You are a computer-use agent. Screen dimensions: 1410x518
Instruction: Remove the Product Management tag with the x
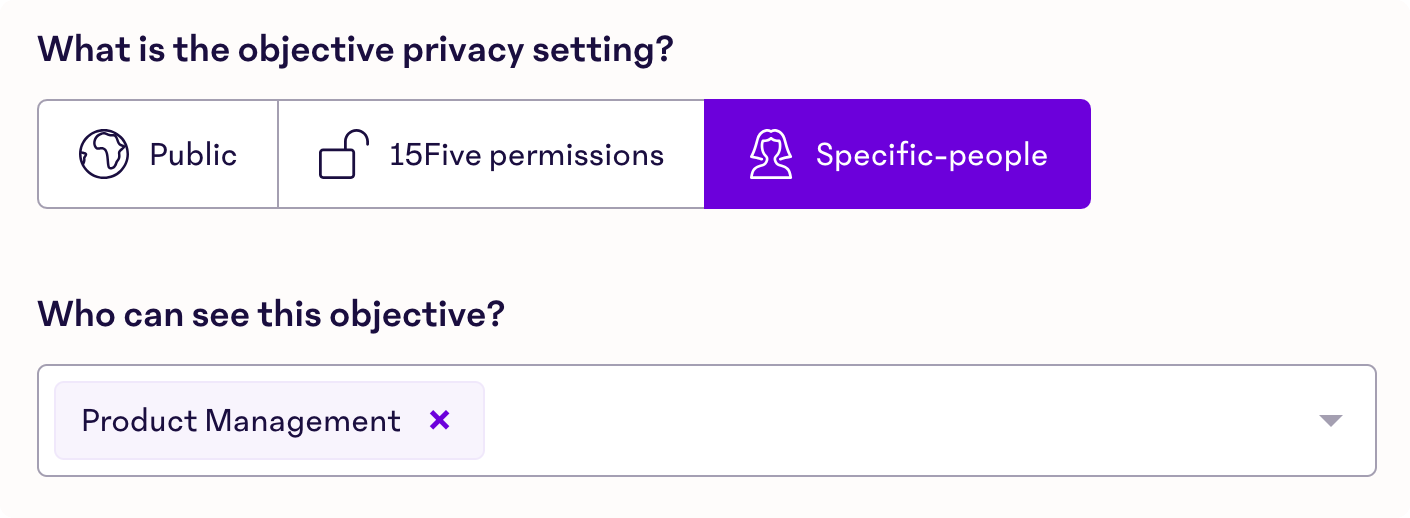coord(439,420)
